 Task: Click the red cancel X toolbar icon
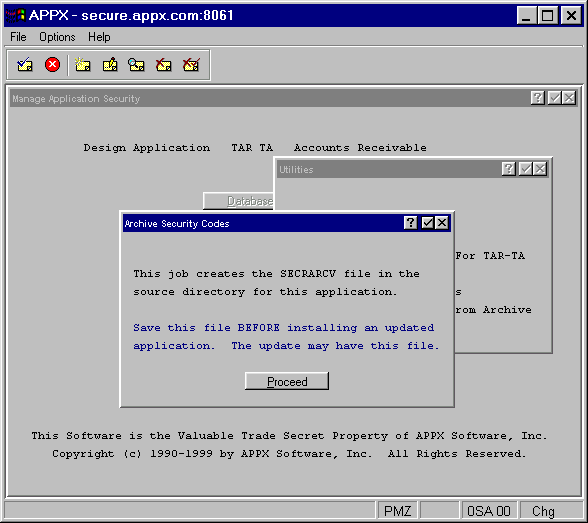[x=52, y=65]
